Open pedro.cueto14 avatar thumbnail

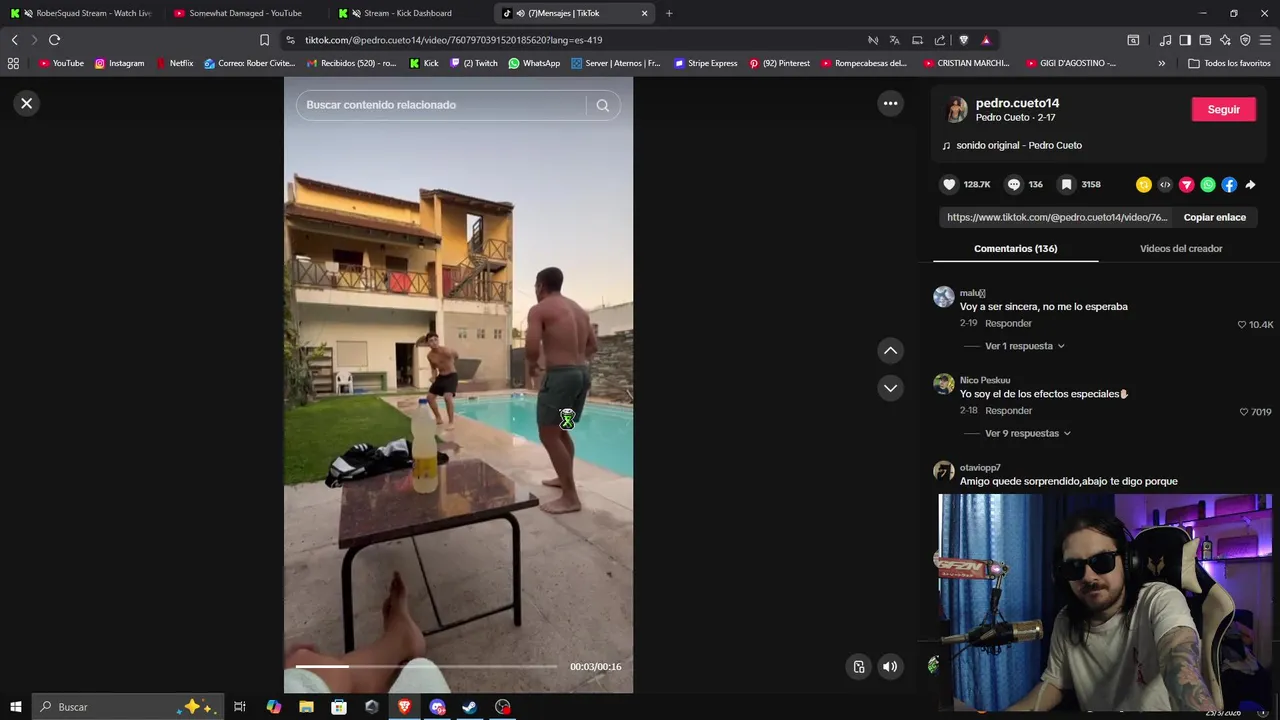(957, 110)
